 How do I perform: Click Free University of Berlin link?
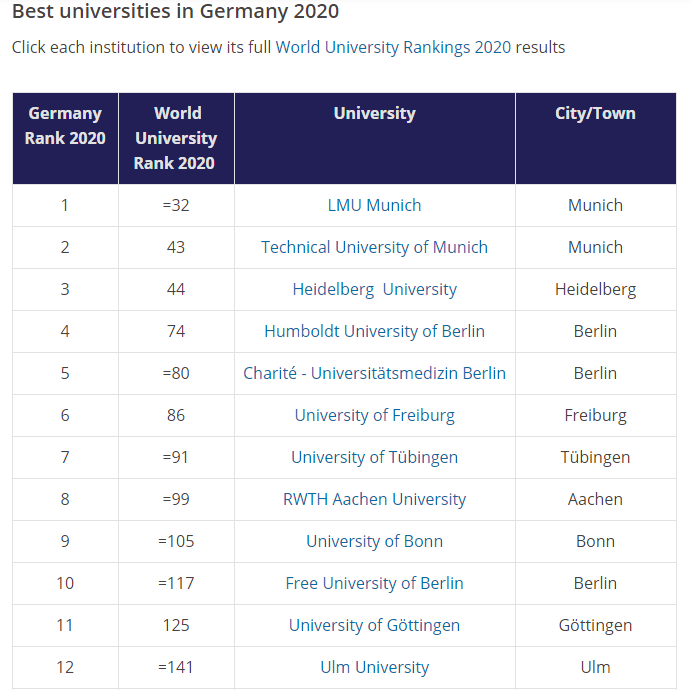375,583
